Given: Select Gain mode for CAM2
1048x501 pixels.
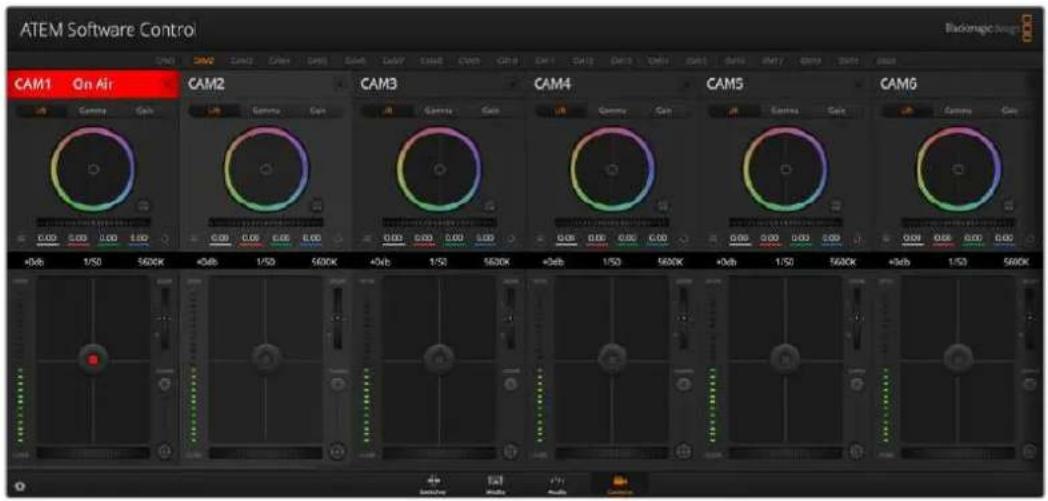Looking at the screenshot, I should (x=317, y=111).
